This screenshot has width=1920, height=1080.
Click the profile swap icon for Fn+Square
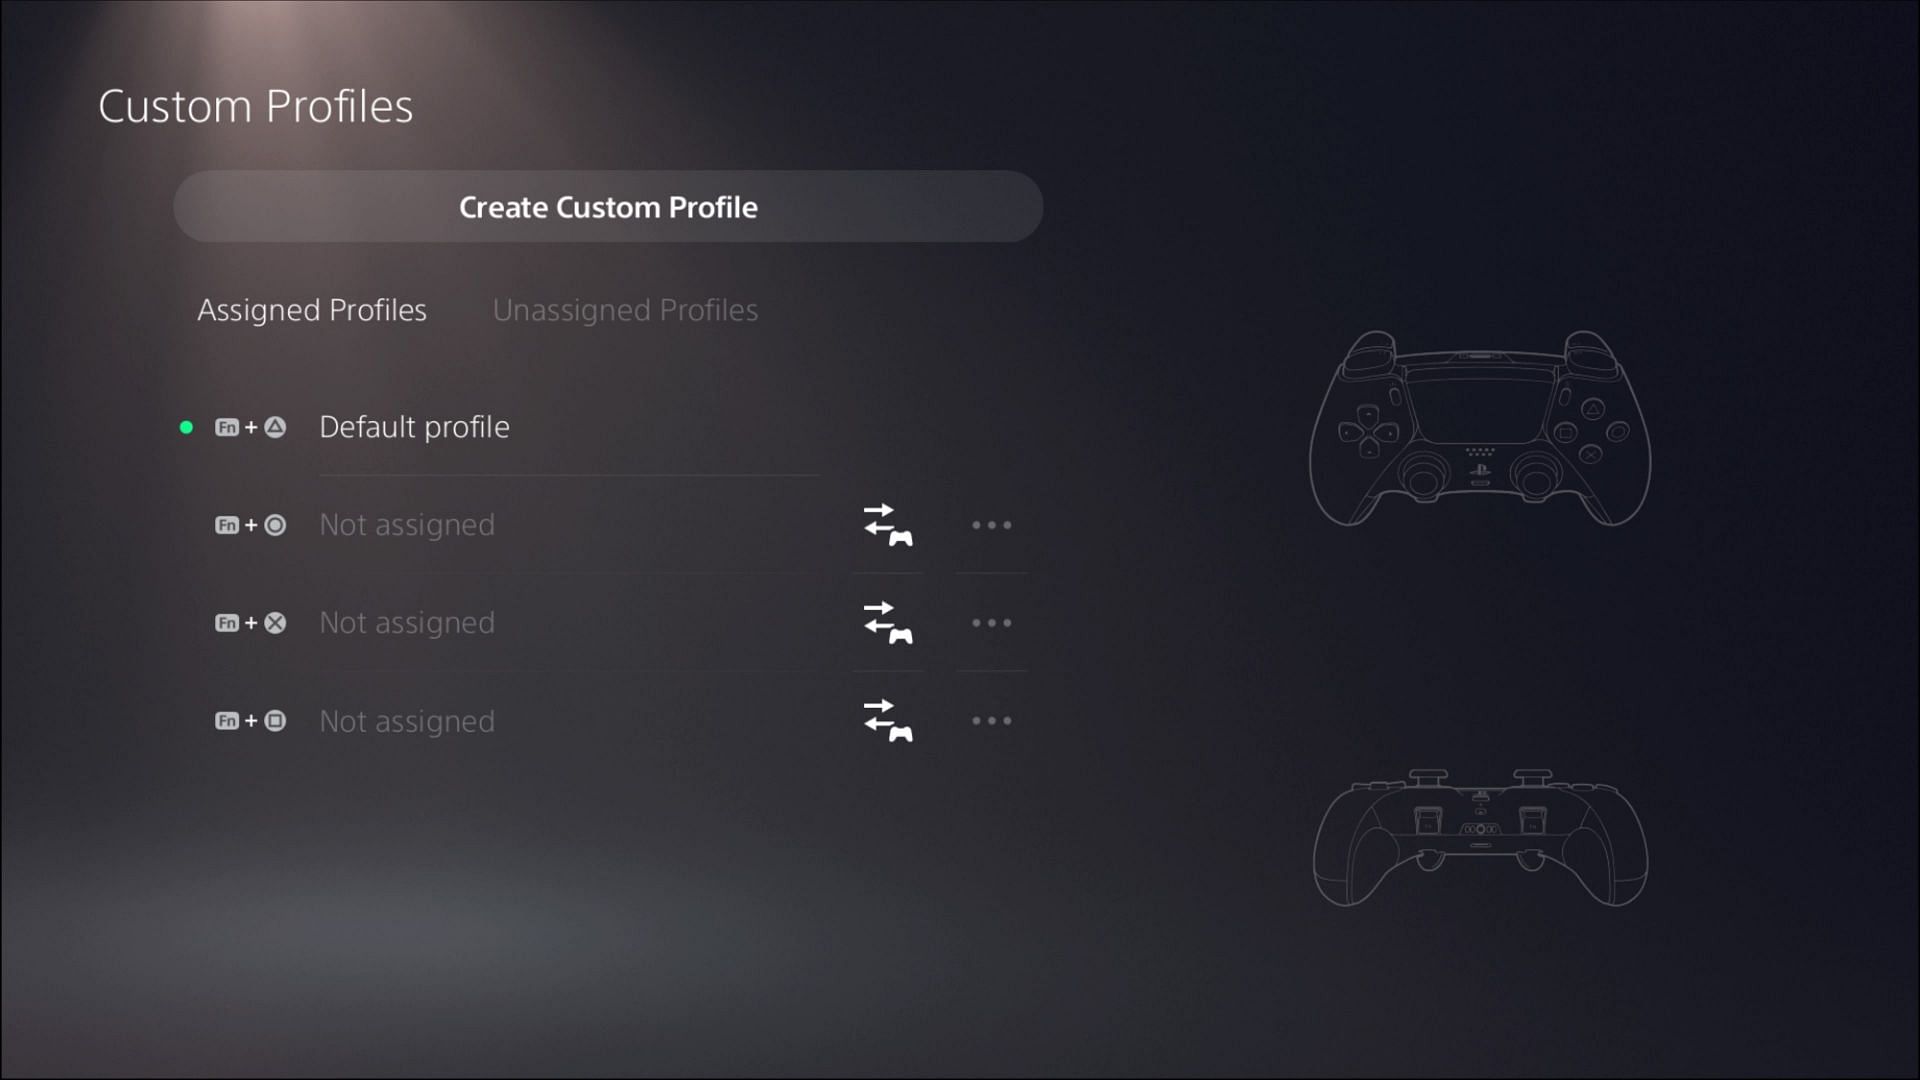click(886, 721)
